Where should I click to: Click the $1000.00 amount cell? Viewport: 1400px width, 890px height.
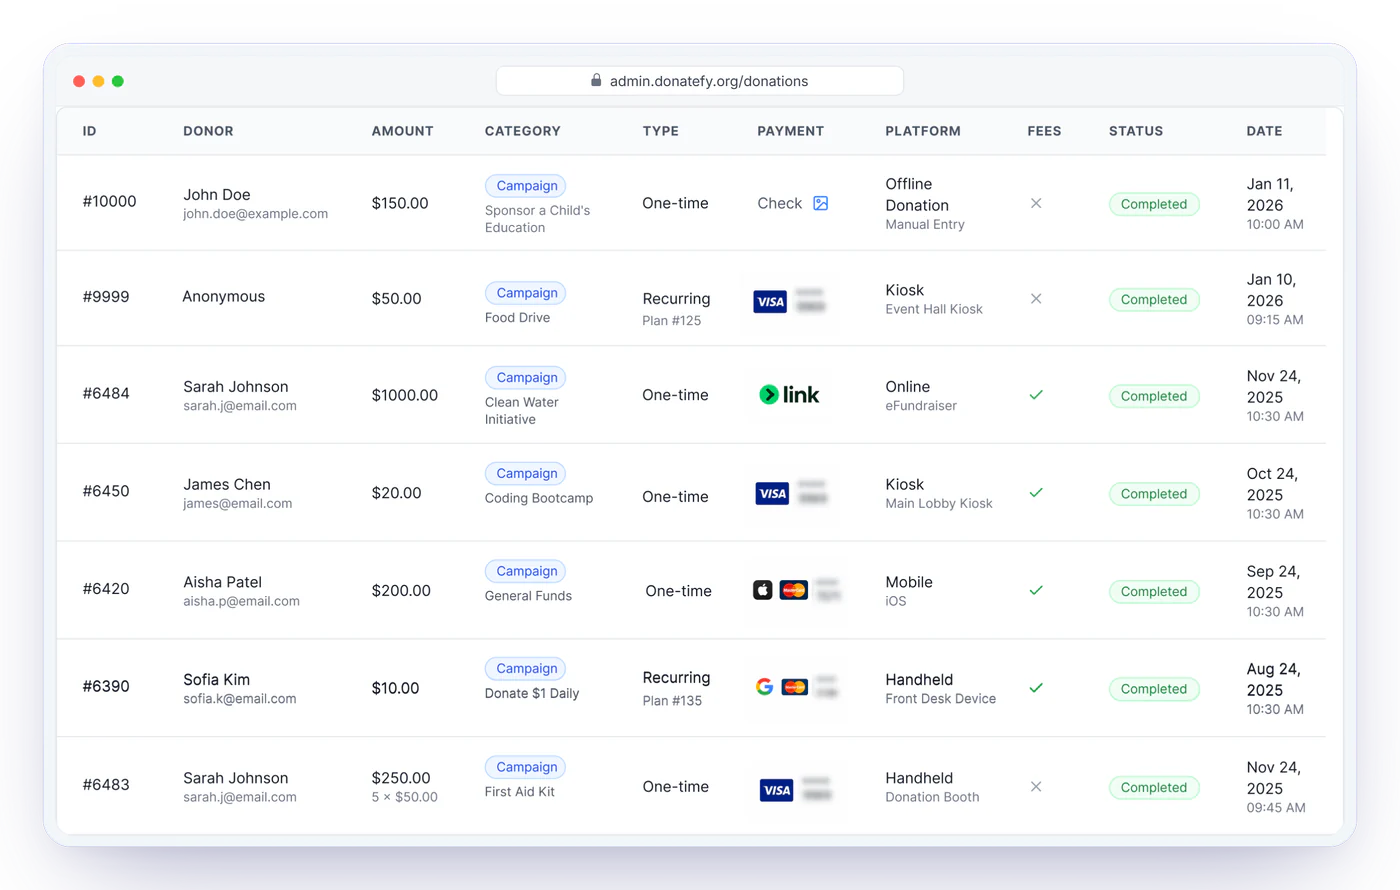[x=405, y=395]
